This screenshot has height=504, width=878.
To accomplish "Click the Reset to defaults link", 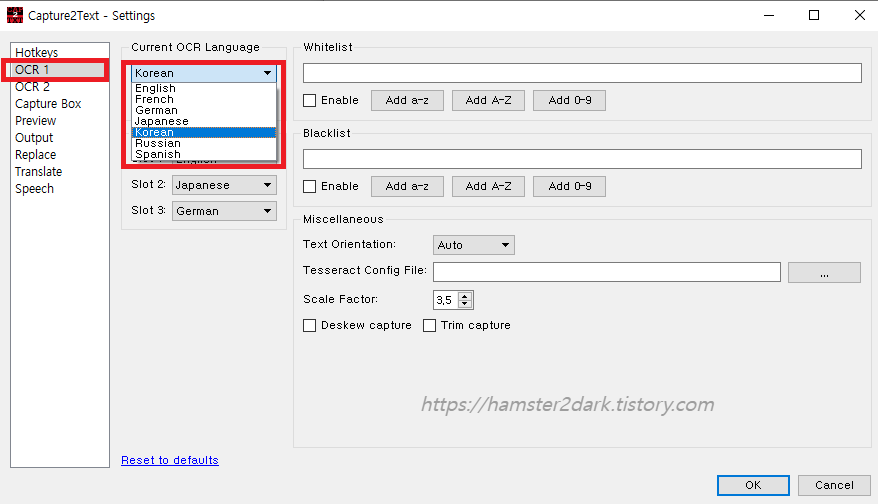I will (170, 460).
